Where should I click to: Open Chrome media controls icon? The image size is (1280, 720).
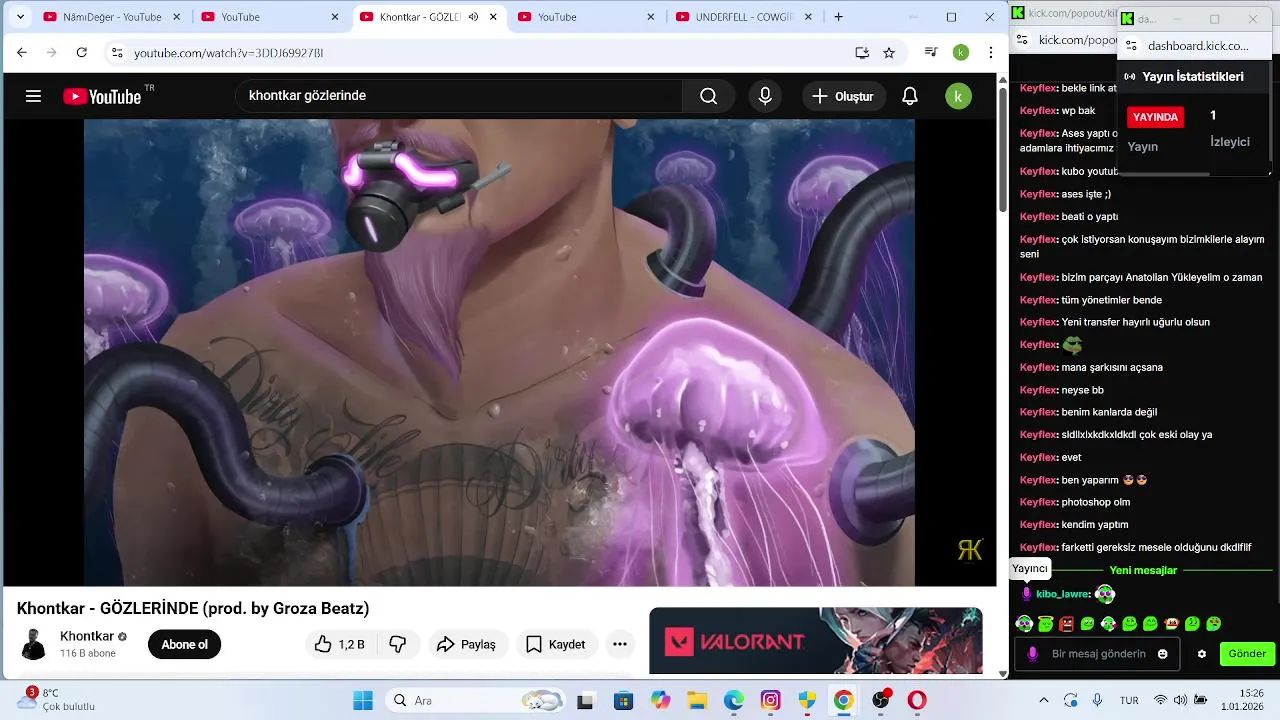931,52
